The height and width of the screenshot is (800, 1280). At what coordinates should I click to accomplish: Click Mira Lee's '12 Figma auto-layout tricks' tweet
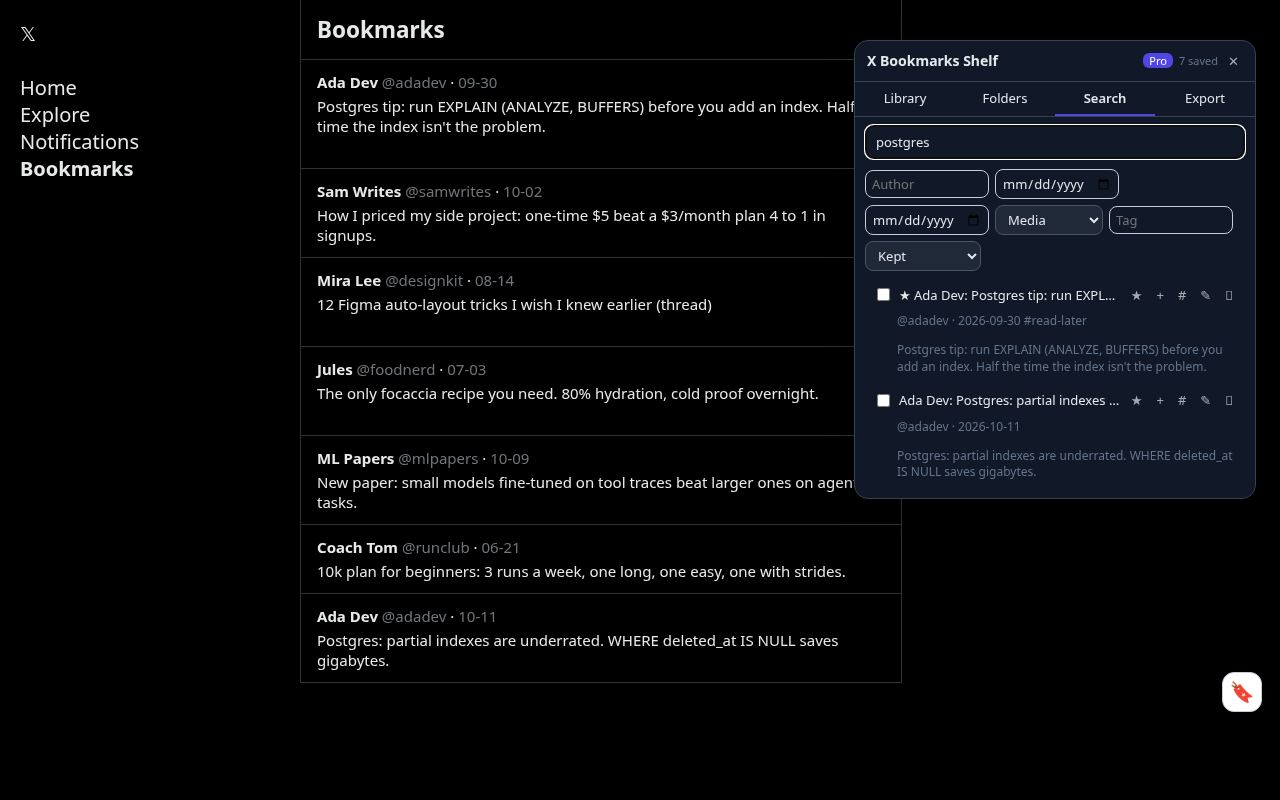(514, 305)
